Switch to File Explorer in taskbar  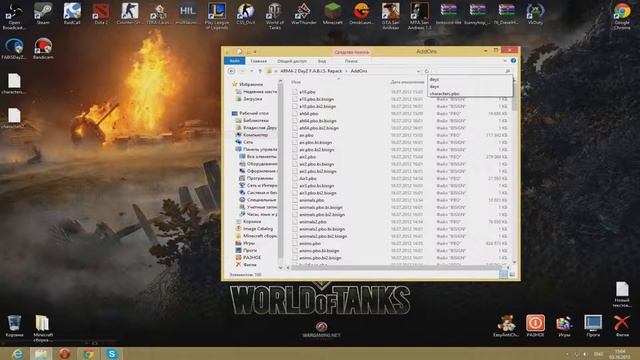[41, 353]
